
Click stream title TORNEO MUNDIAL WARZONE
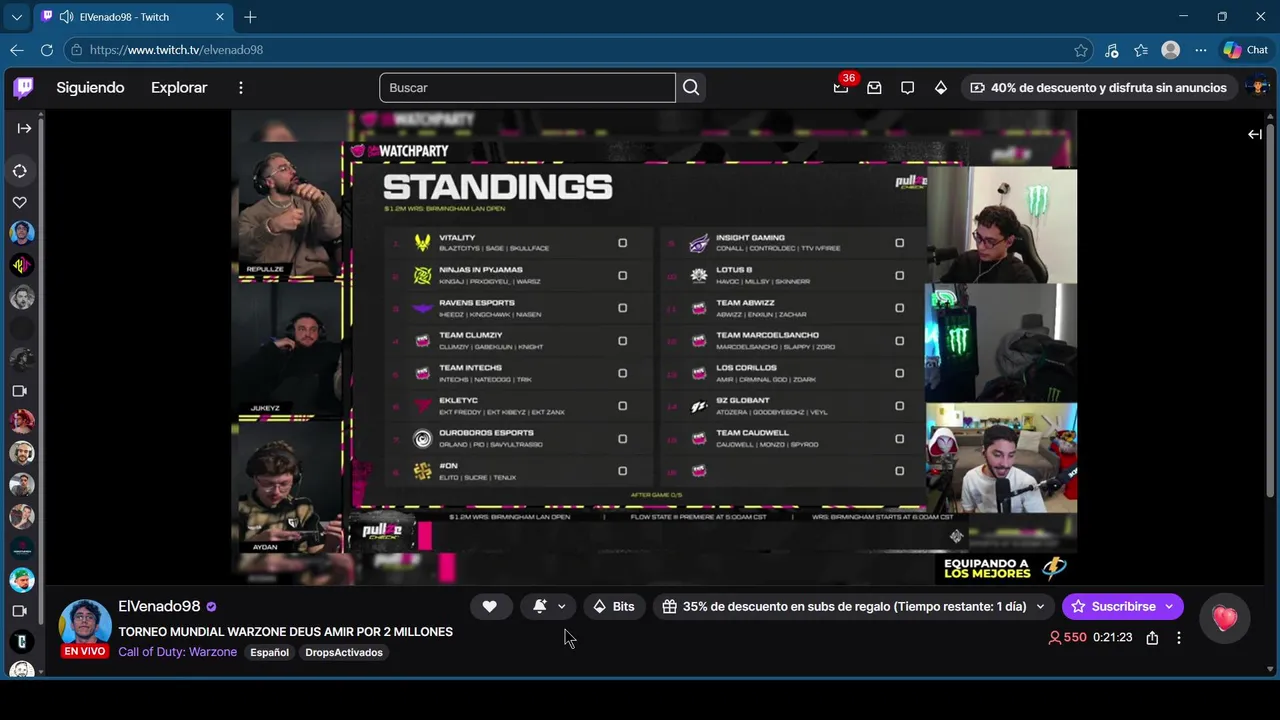point(285,632)
